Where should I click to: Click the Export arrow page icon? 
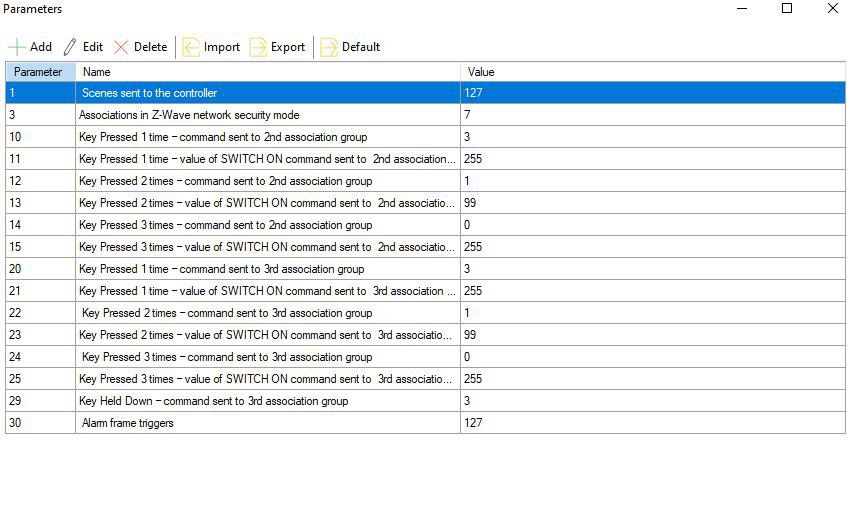click(258, 47)
